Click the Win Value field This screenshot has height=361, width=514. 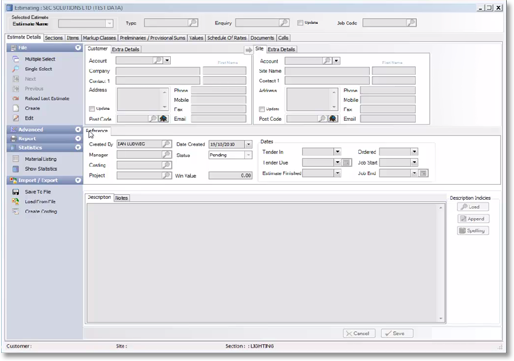pos(230,175)
